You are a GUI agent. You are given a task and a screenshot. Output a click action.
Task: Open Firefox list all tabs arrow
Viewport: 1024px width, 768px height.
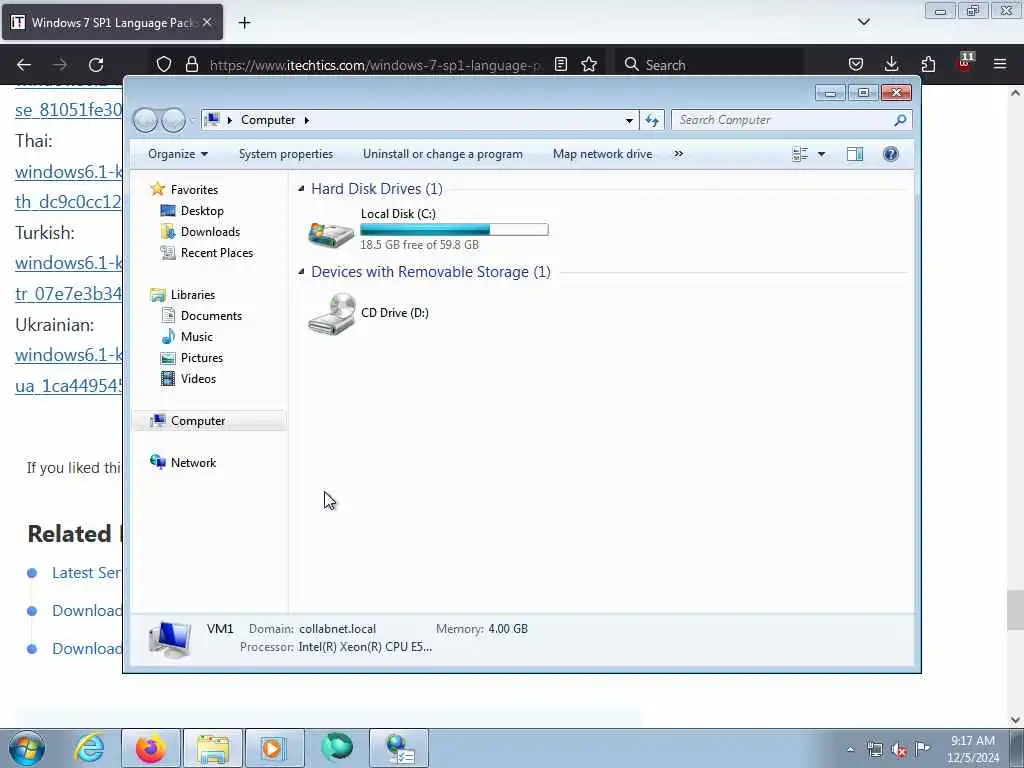point(864,22)
